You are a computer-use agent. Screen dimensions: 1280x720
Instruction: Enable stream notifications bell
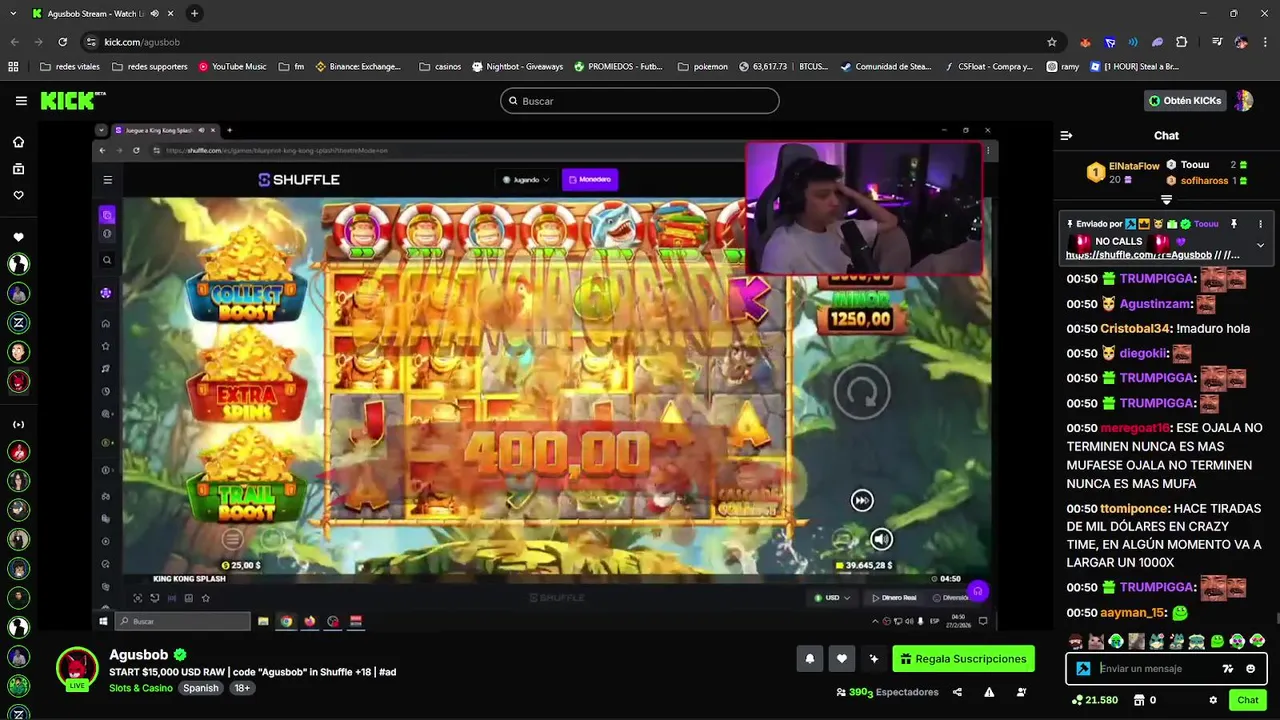click(809, 659)
